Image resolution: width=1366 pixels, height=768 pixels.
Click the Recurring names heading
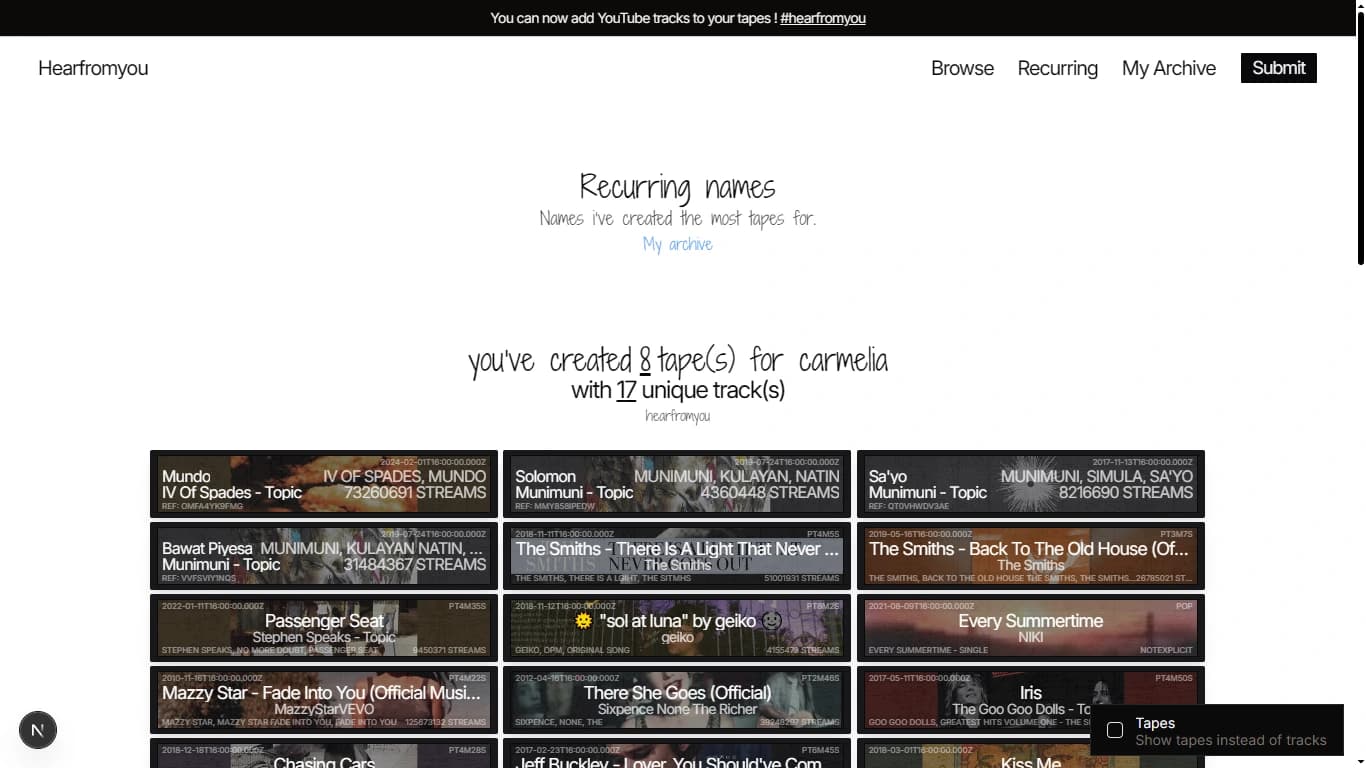(x=677, y=187)
